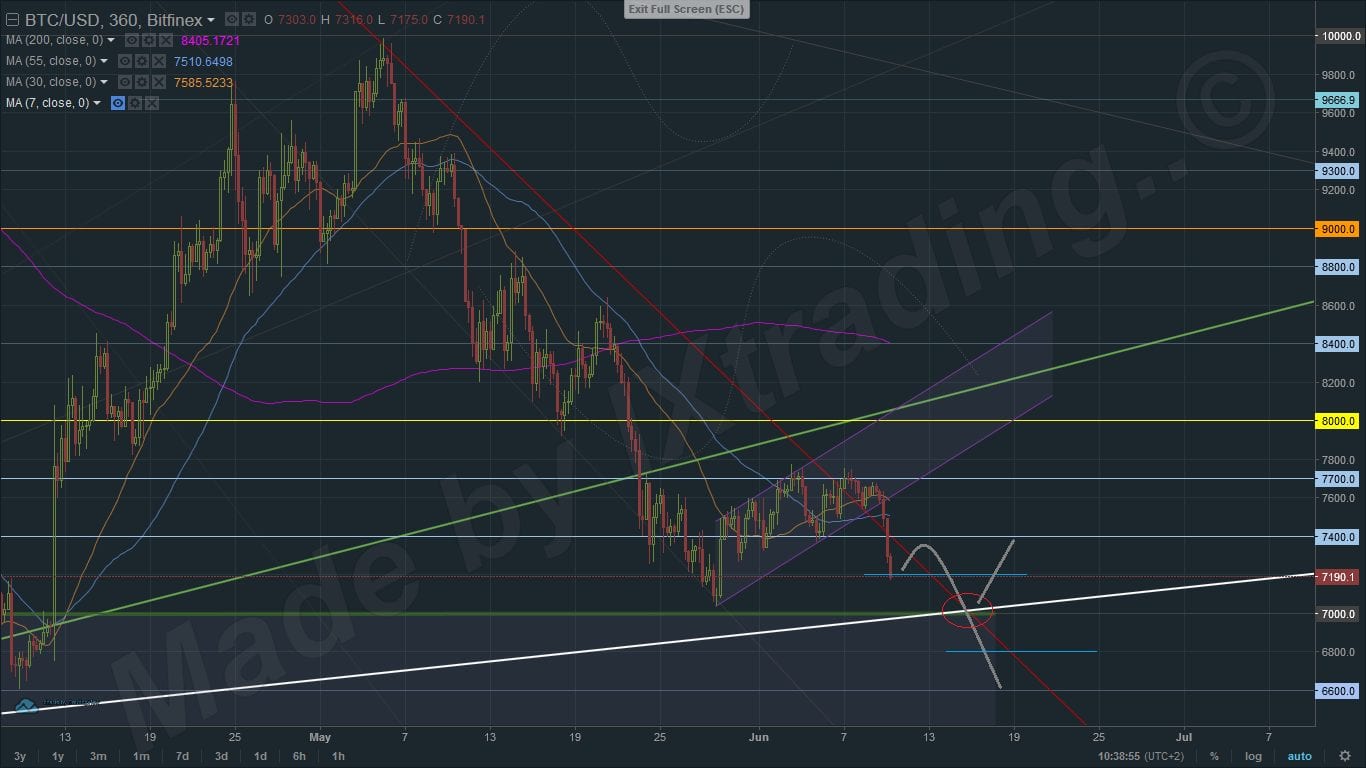Select the 3y time range

(x=20, y=756)
